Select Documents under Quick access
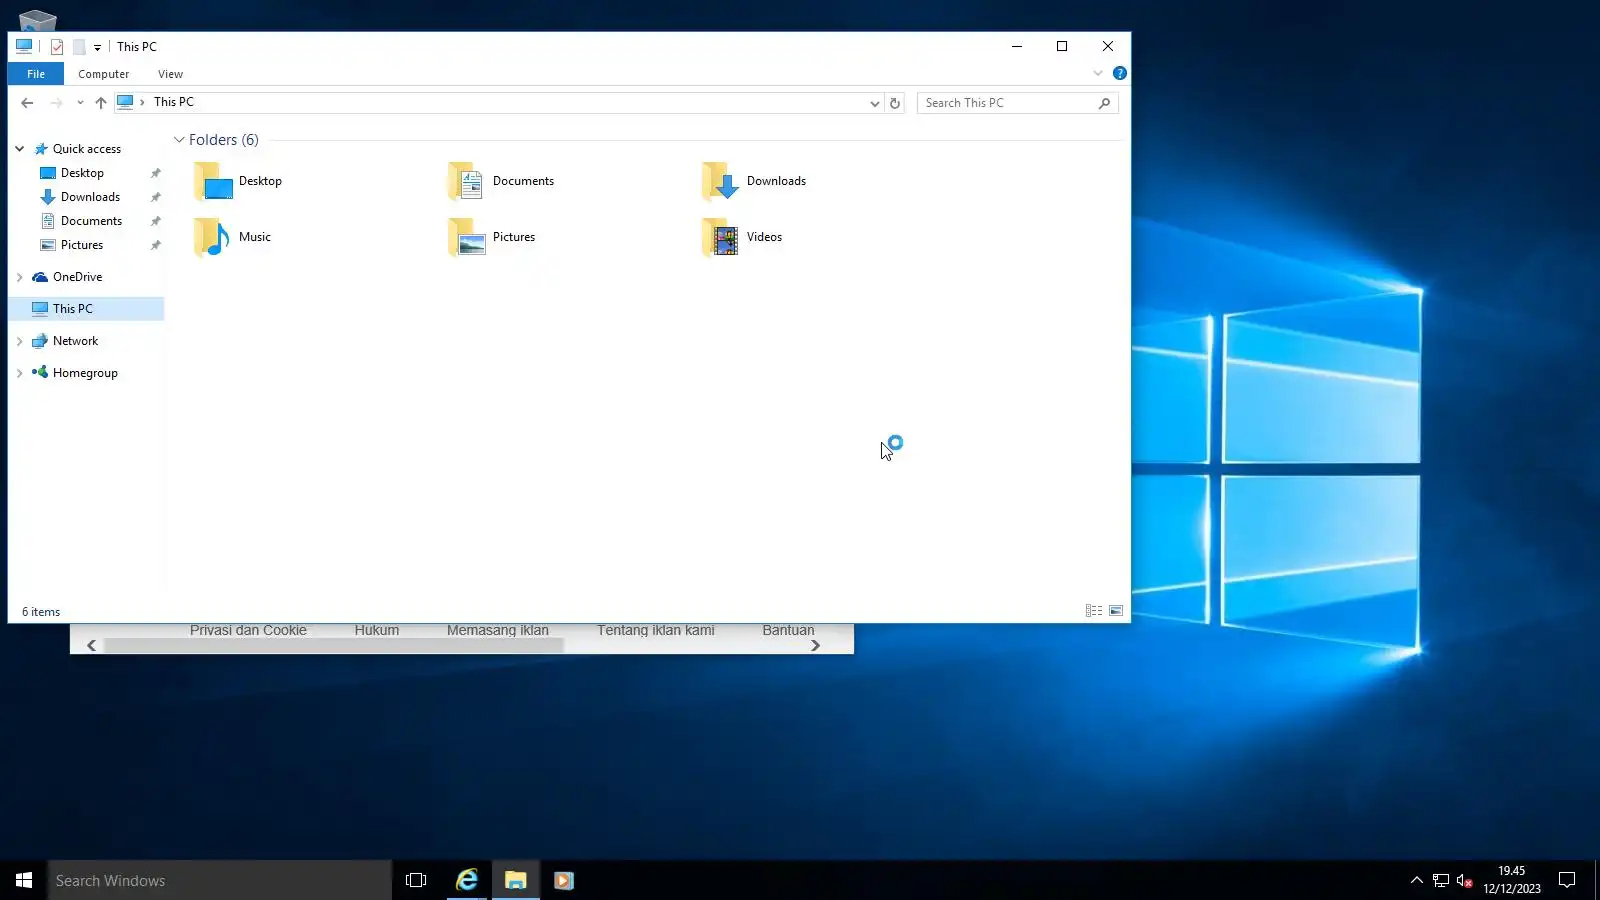1600x900 pixels. pos(91,221)
